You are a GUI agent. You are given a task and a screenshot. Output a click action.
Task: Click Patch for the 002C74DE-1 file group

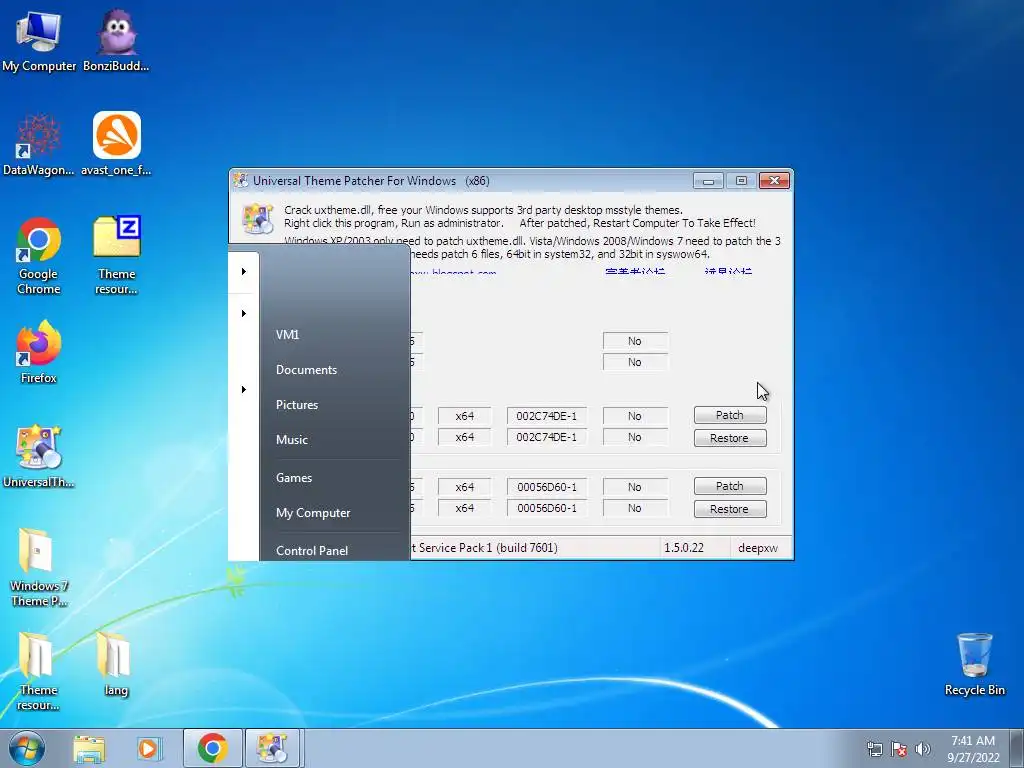click(x=729, y=415)
